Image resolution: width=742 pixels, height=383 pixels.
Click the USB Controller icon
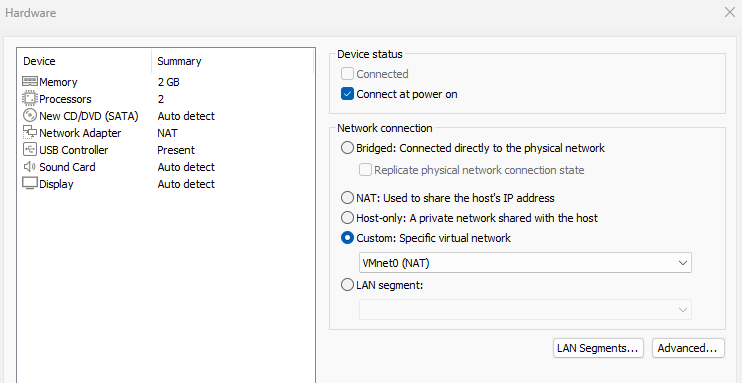[30, 150]
